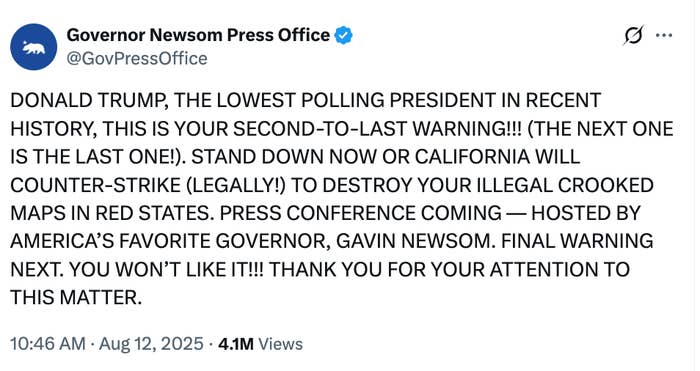The height and width of the screenshot is (371, 700).
Task: Click the 10:46 AM timestamp
Action: point(47,344)
